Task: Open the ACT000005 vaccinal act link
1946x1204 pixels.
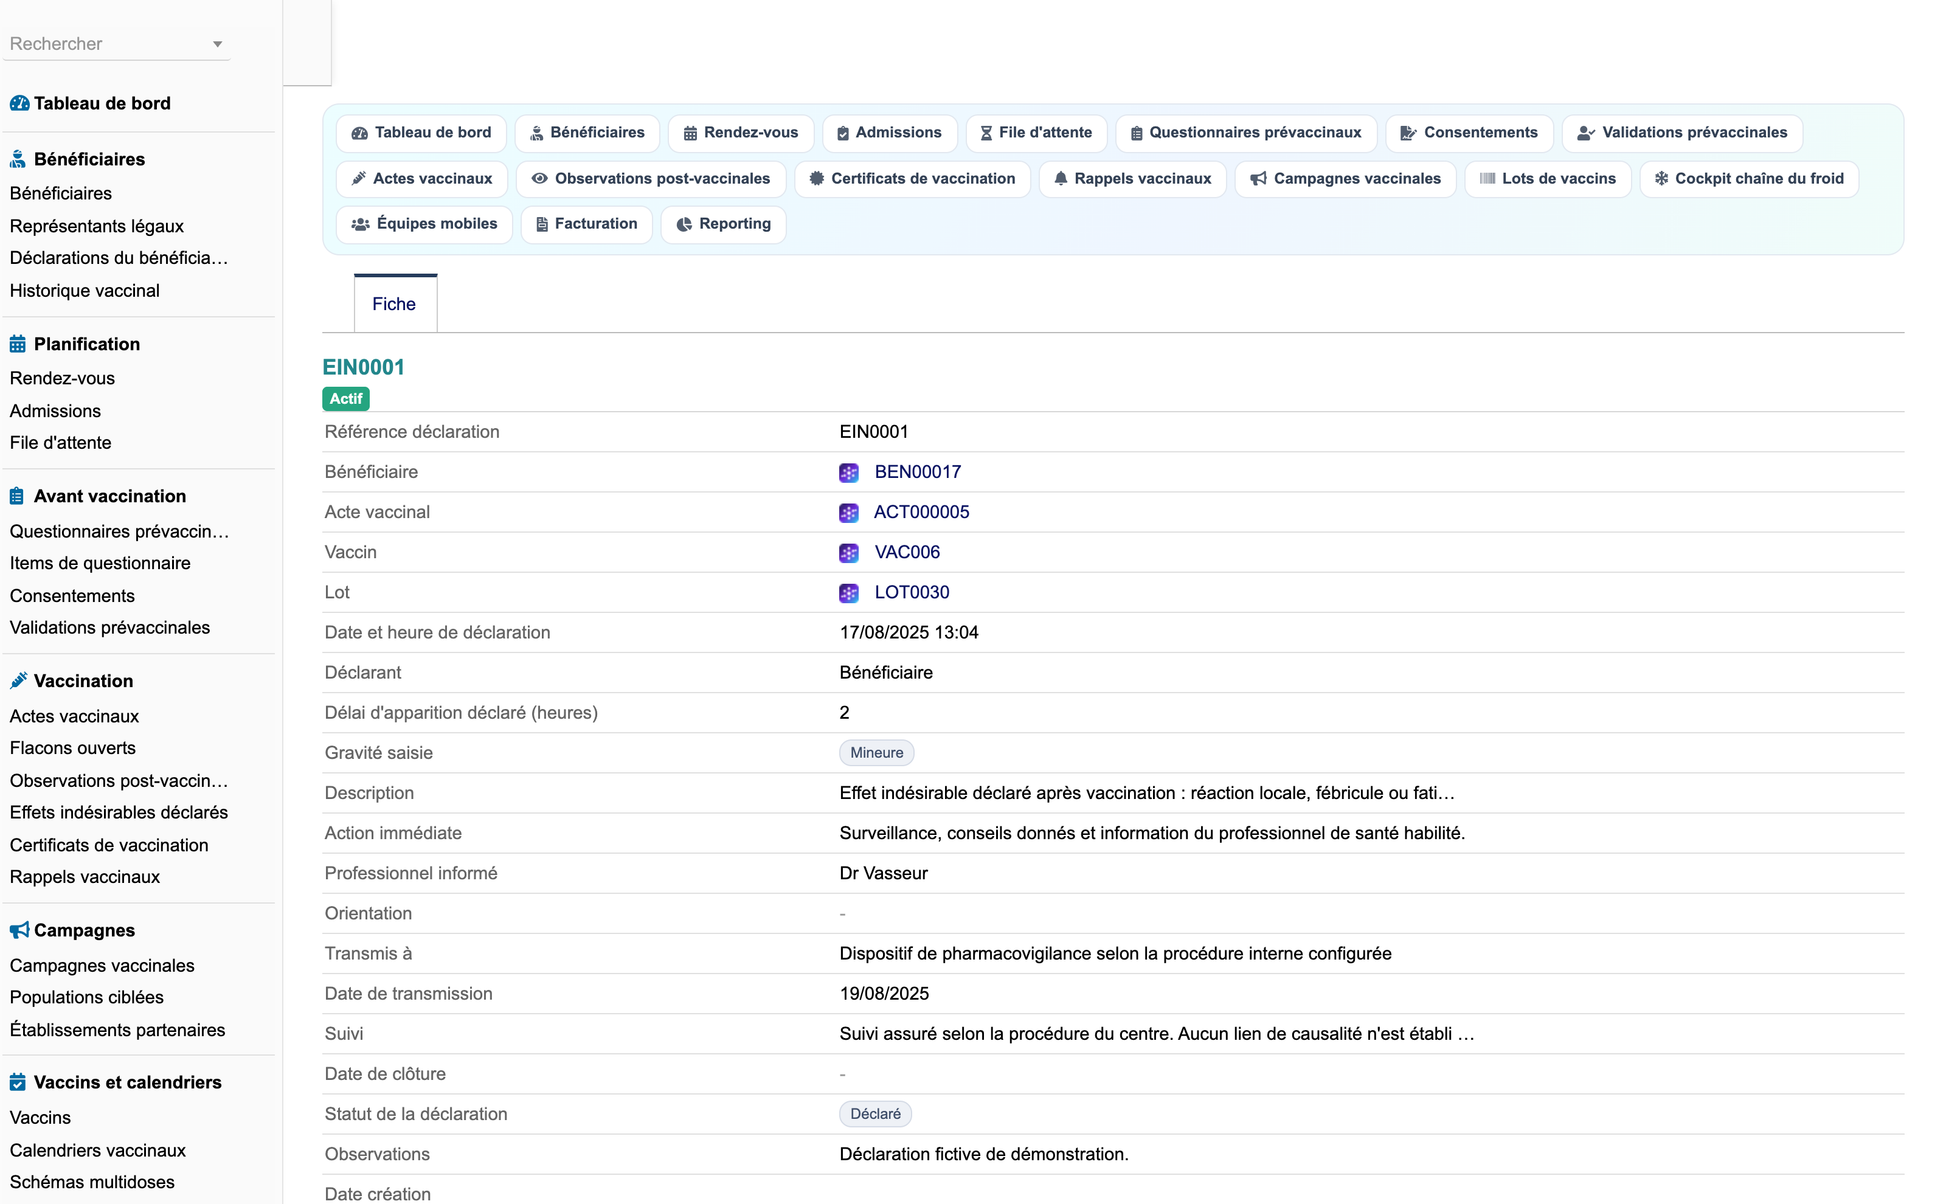Action: [x=921, y=512]
